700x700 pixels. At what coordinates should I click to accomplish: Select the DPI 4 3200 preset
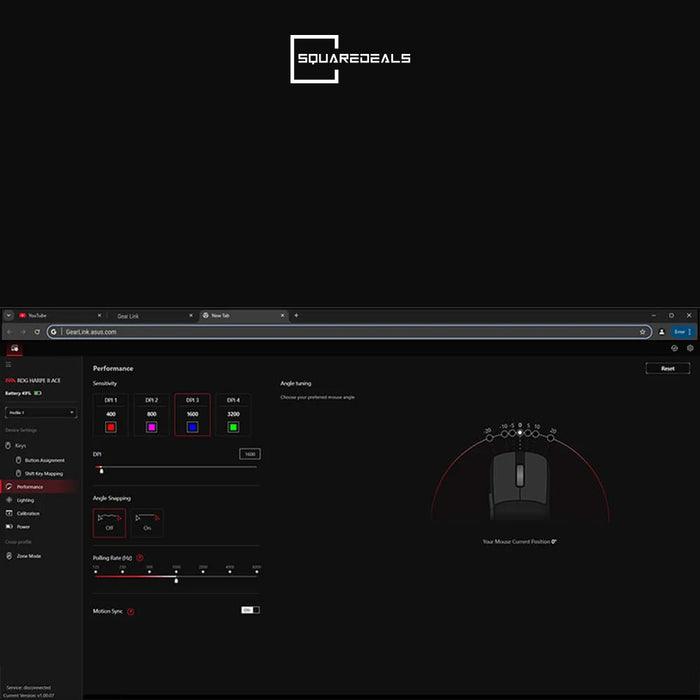[233, 415]
